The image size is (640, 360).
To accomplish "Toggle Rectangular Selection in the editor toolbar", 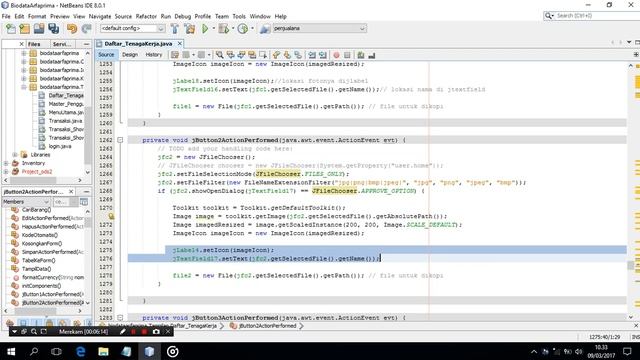I will point(263,55).
